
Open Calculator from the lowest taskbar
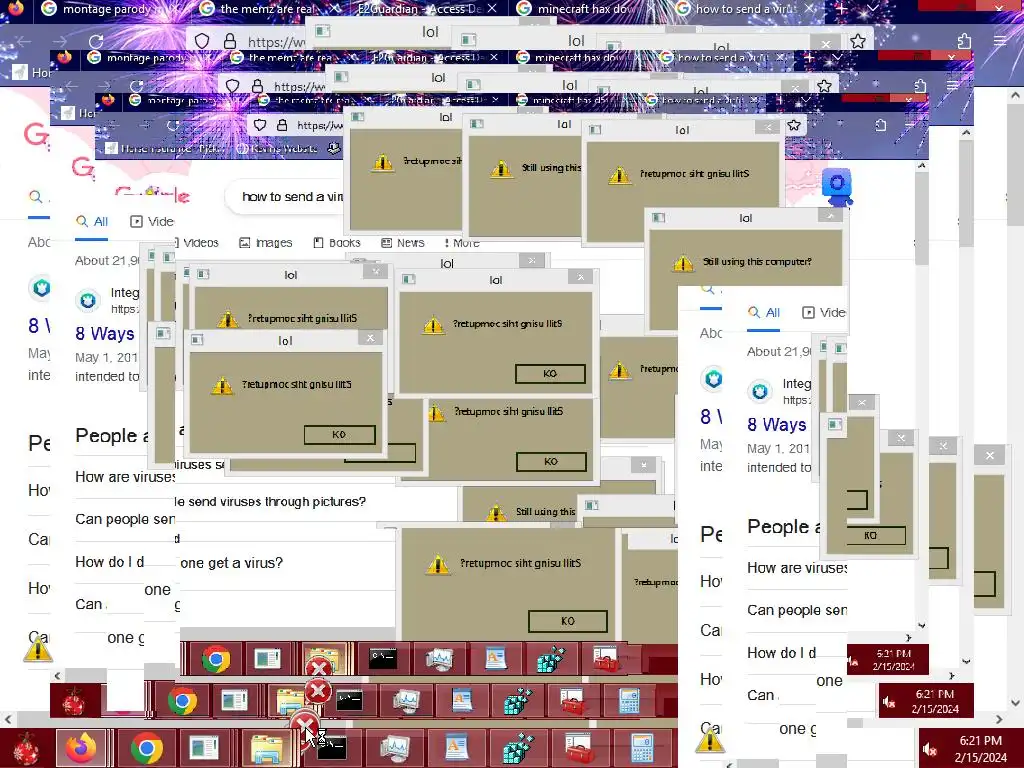pyautogui.click(x=642, y=748)
